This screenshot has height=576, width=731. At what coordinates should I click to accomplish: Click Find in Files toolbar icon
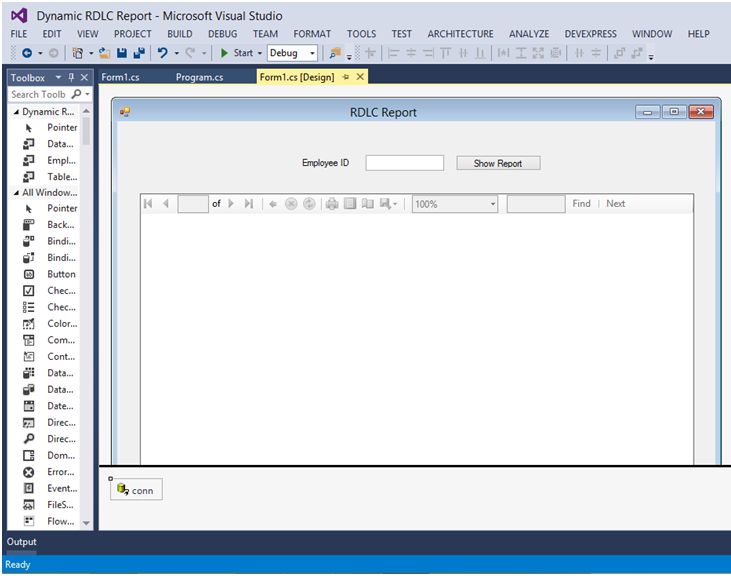pyautogui.click(x=335, y=53)
